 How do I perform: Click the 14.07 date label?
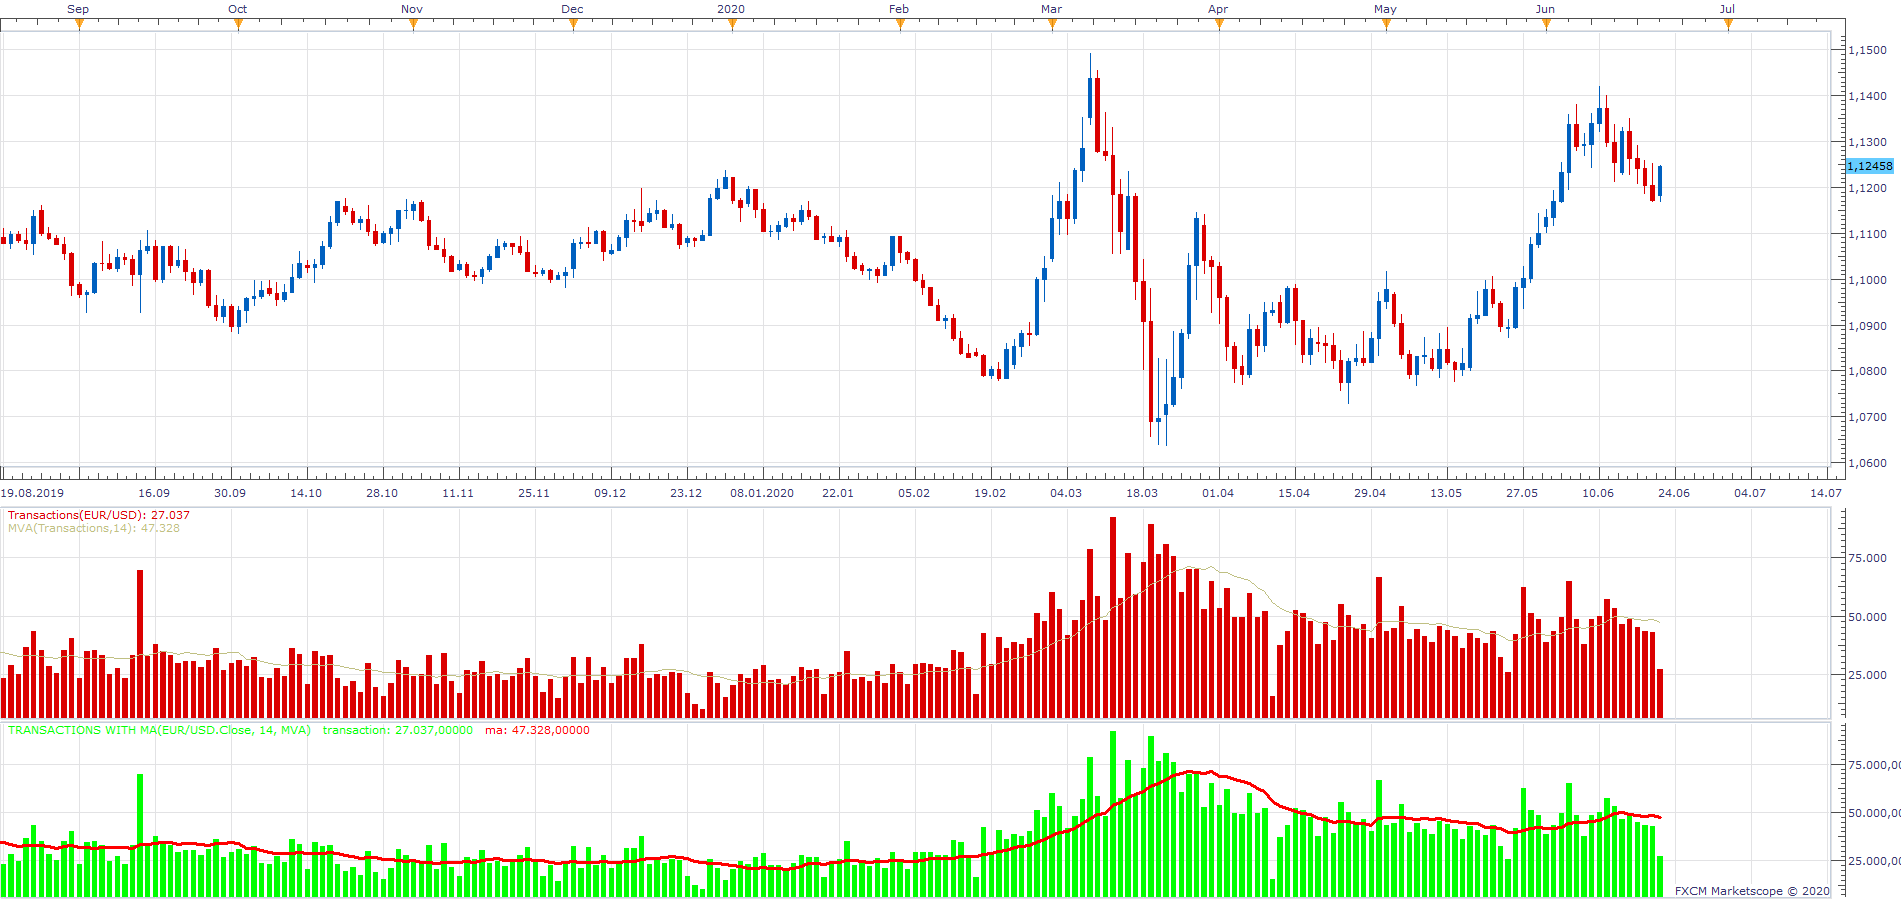click(1826, 493)
